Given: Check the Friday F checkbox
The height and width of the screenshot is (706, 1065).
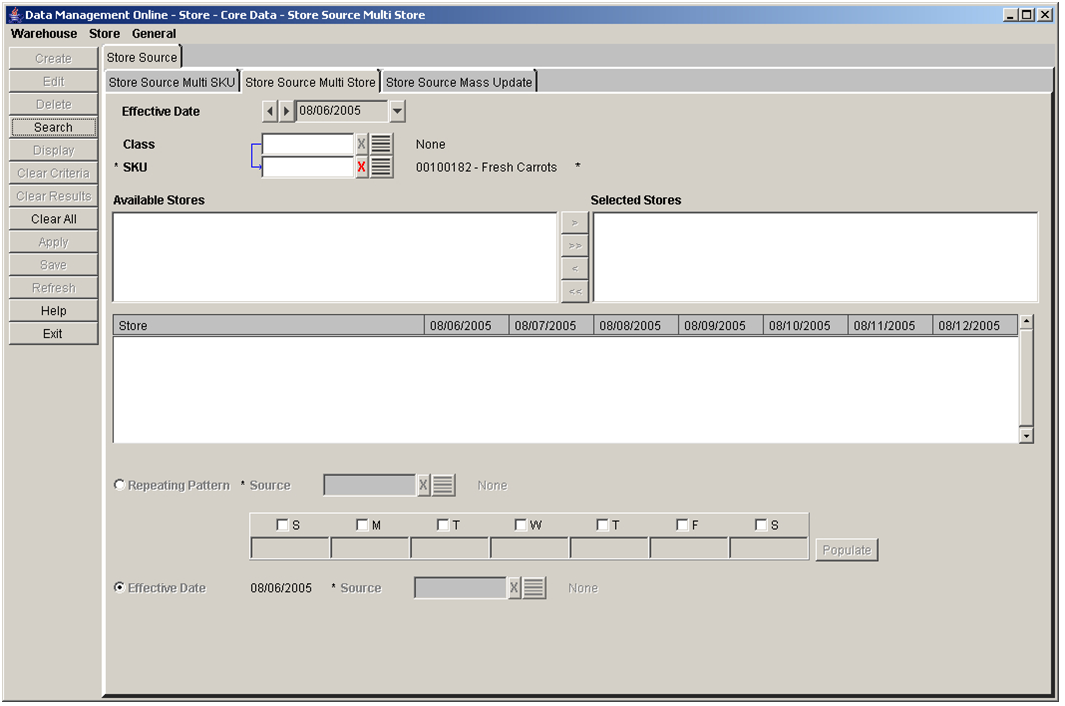Looking at the screenshot, I should pyautogui.click(x=682, y=525).
